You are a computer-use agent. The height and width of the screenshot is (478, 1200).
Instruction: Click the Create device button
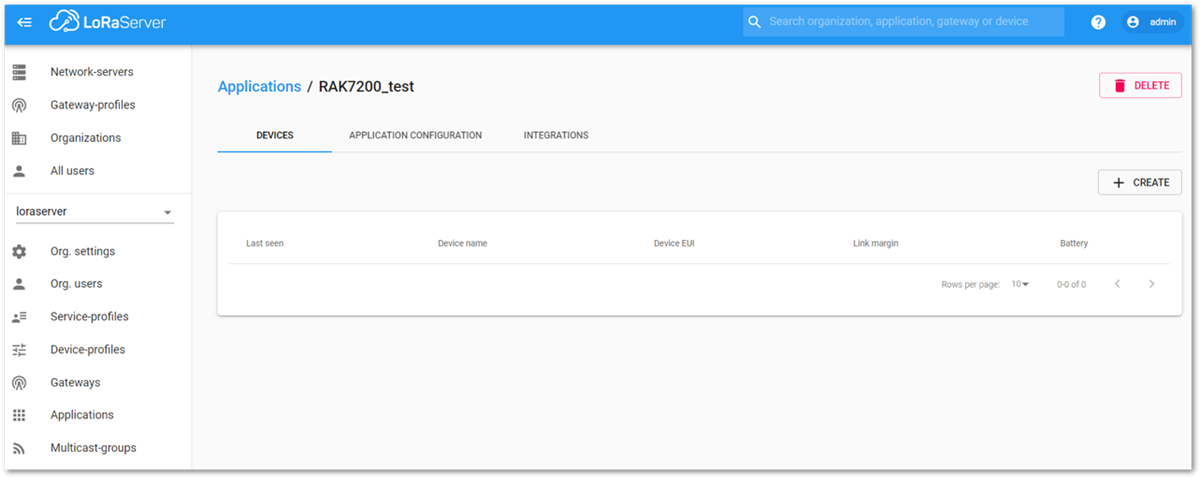(1140, 183)
